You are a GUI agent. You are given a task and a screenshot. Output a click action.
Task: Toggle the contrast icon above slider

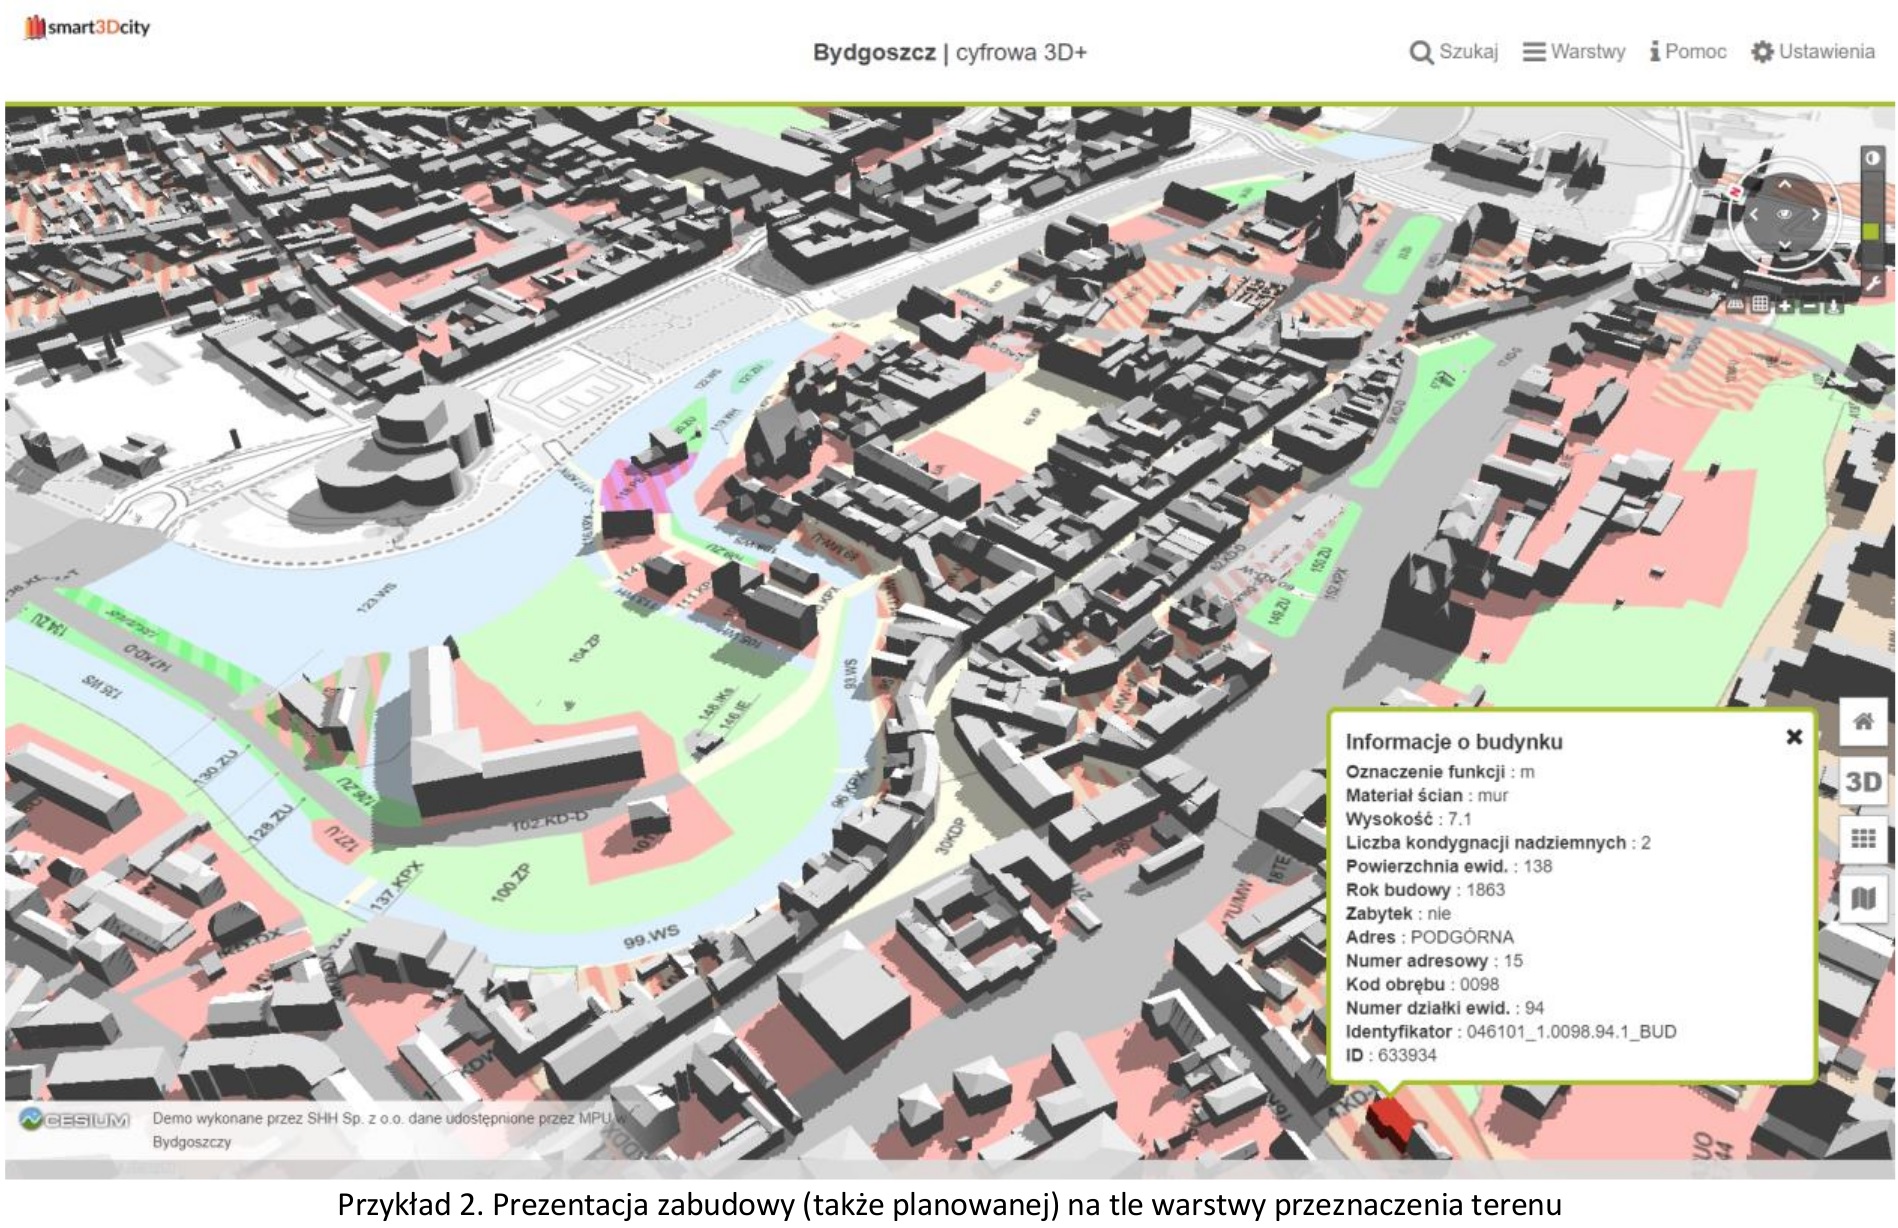[x=1871, y=158]
